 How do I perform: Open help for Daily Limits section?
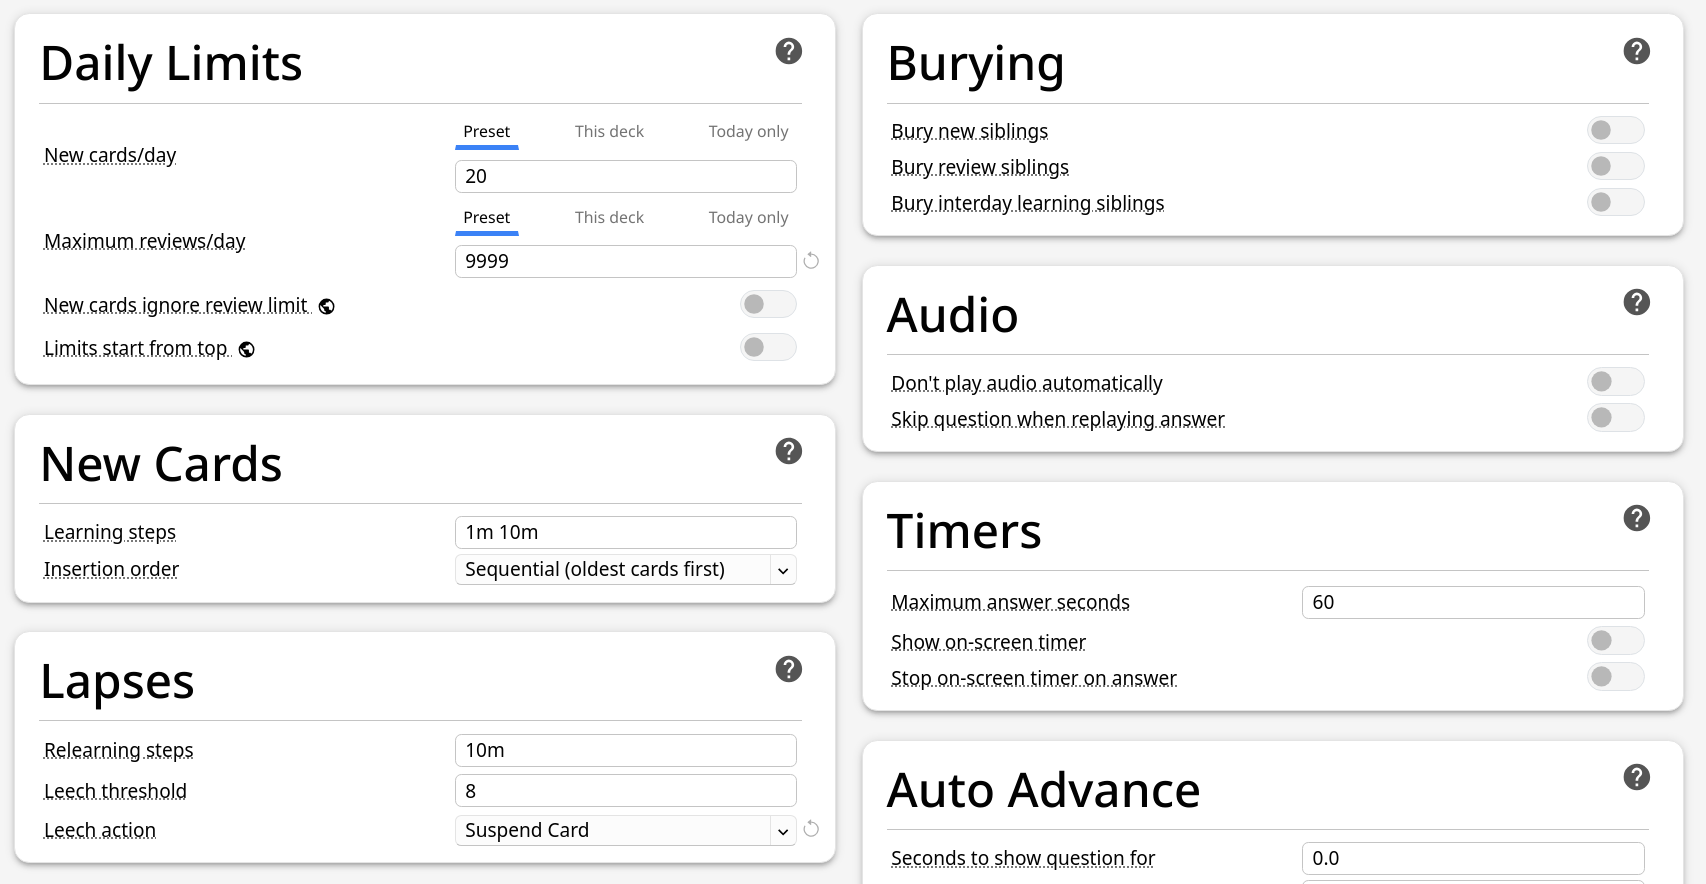pyautogui.click(x=789, y=51)
